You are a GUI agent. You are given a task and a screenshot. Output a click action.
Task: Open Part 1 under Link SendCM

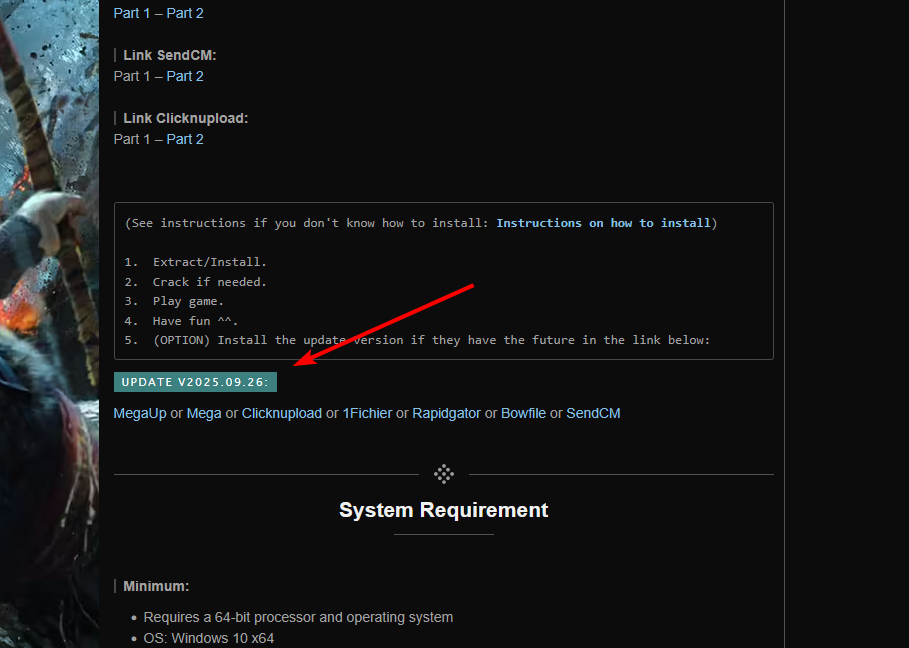(x=126, y=76)
